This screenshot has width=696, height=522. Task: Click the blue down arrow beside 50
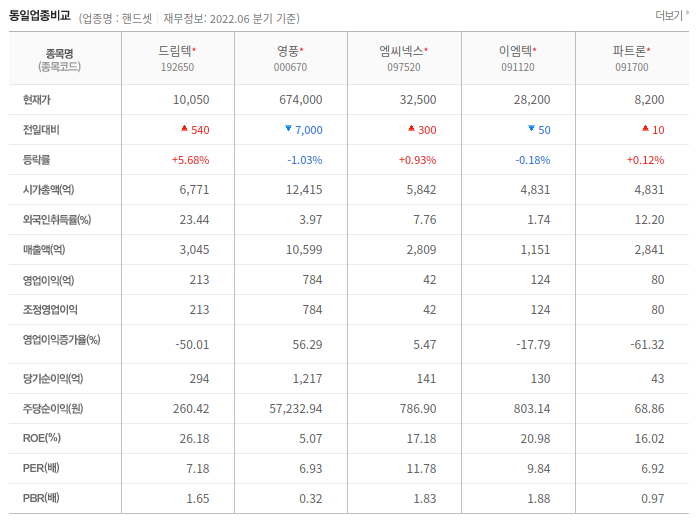tap(531, 128)
